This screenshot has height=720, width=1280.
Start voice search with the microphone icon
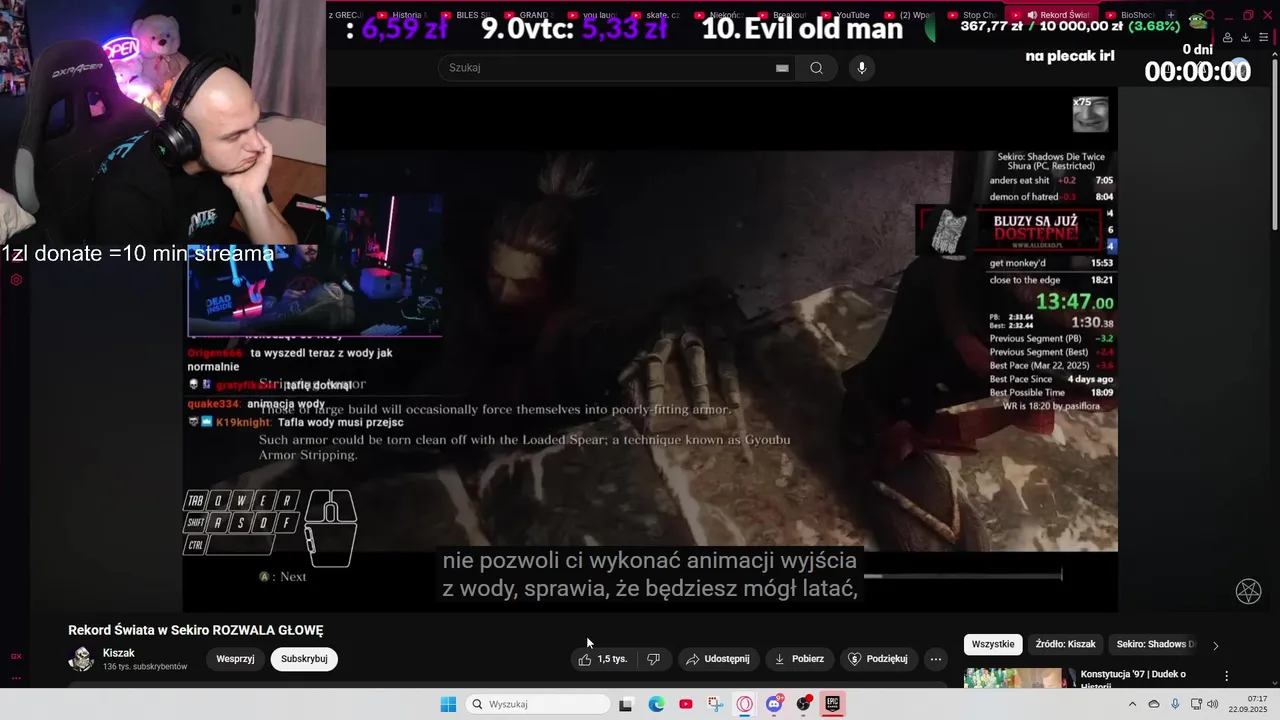tap(862, 68)
